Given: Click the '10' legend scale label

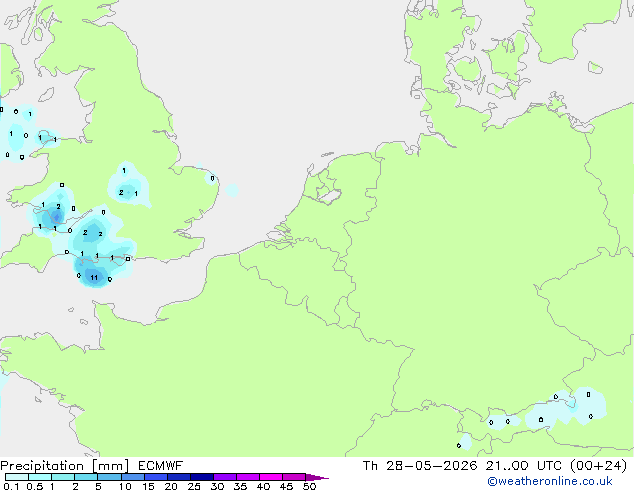Looking at the screenshot, I should point(125,486).
